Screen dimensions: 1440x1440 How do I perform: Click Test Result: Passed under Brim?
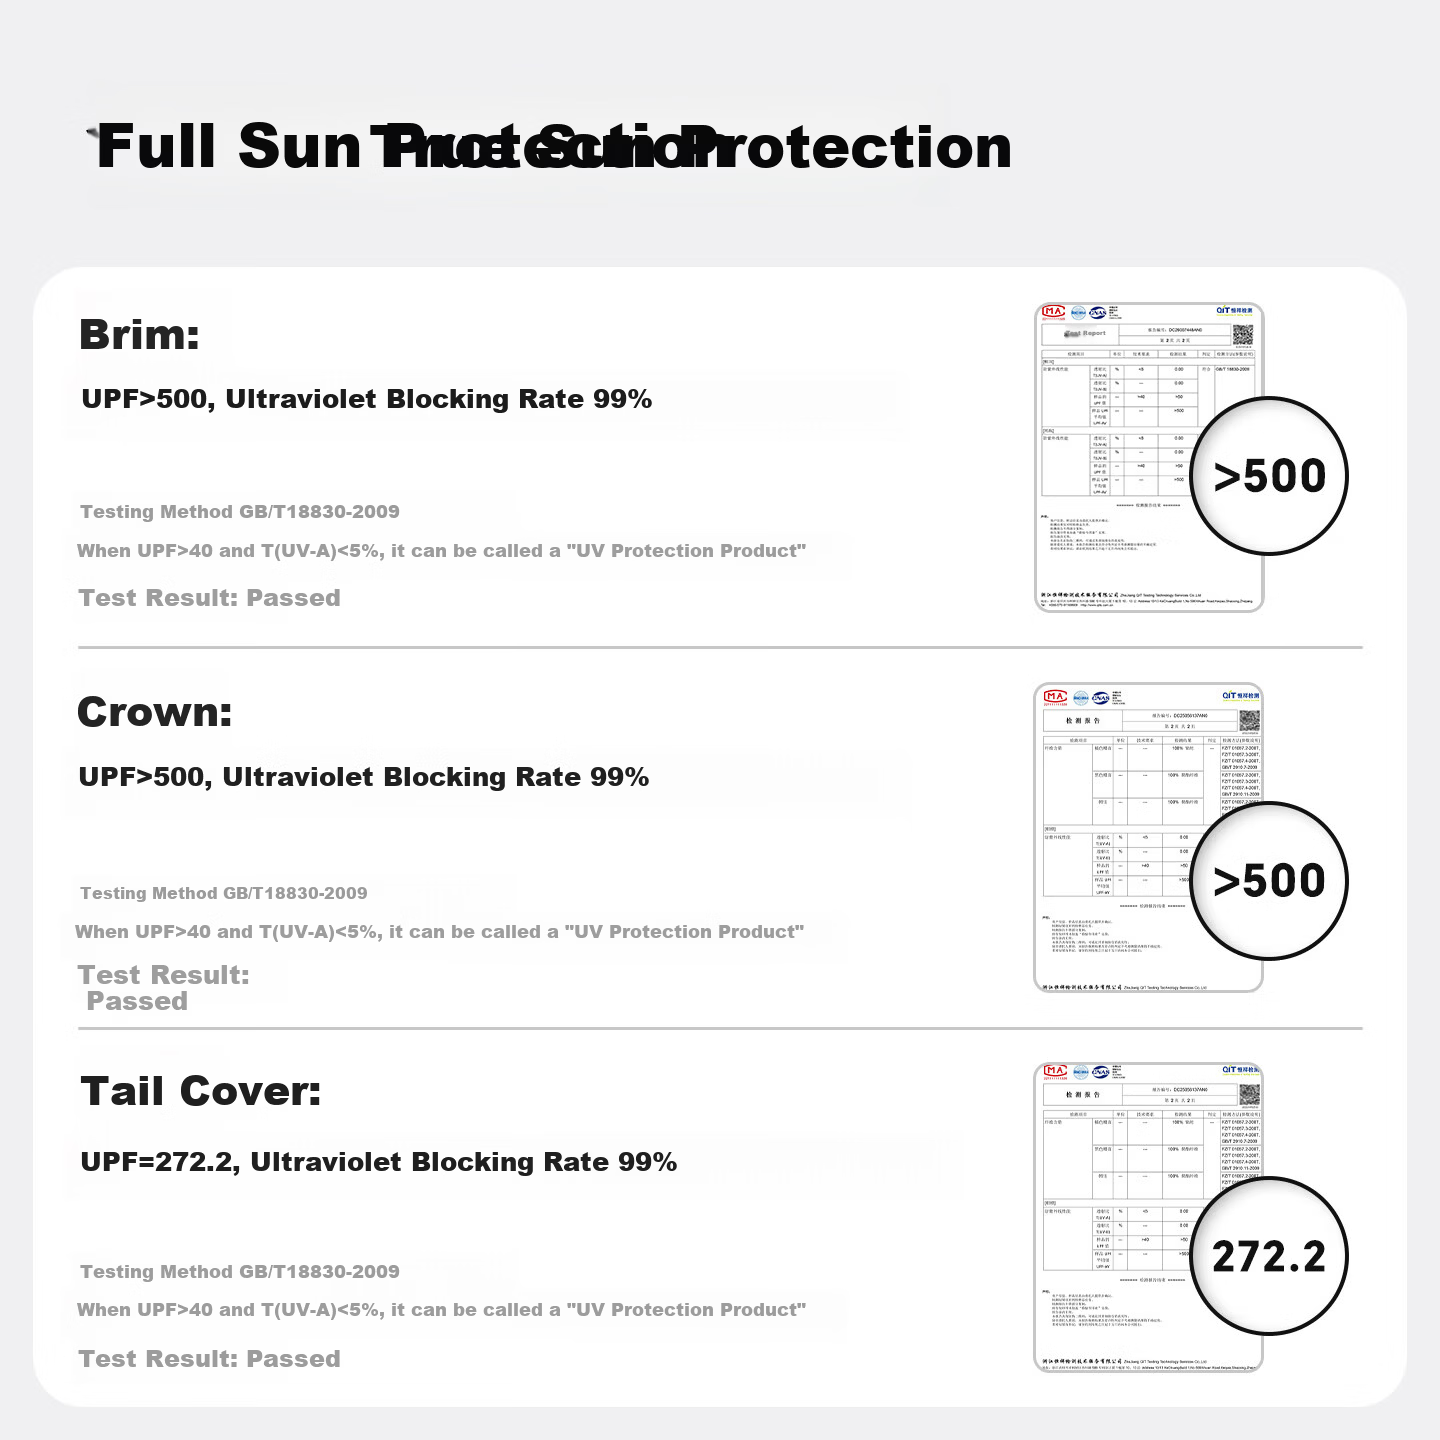click(210, 598)
